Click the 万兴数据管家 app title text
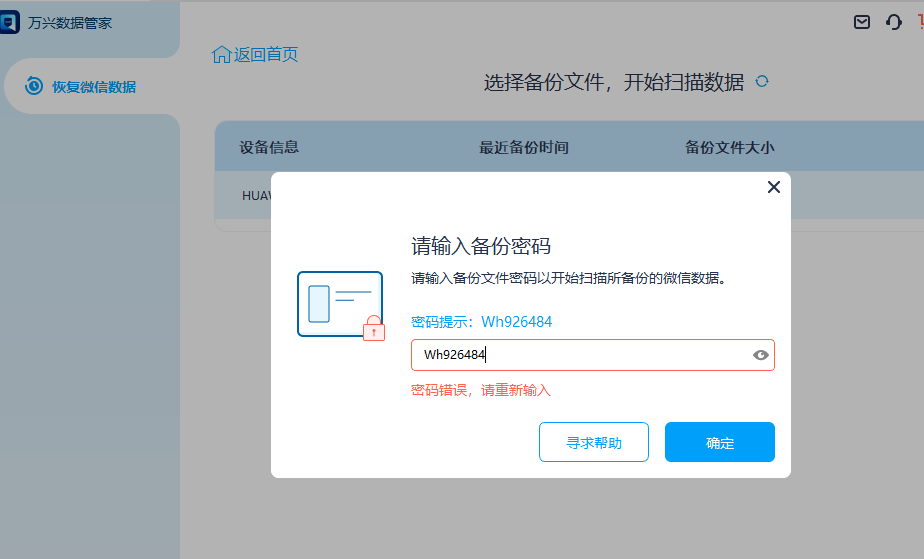Screen dimensions: 924x559 coord(70,23)
